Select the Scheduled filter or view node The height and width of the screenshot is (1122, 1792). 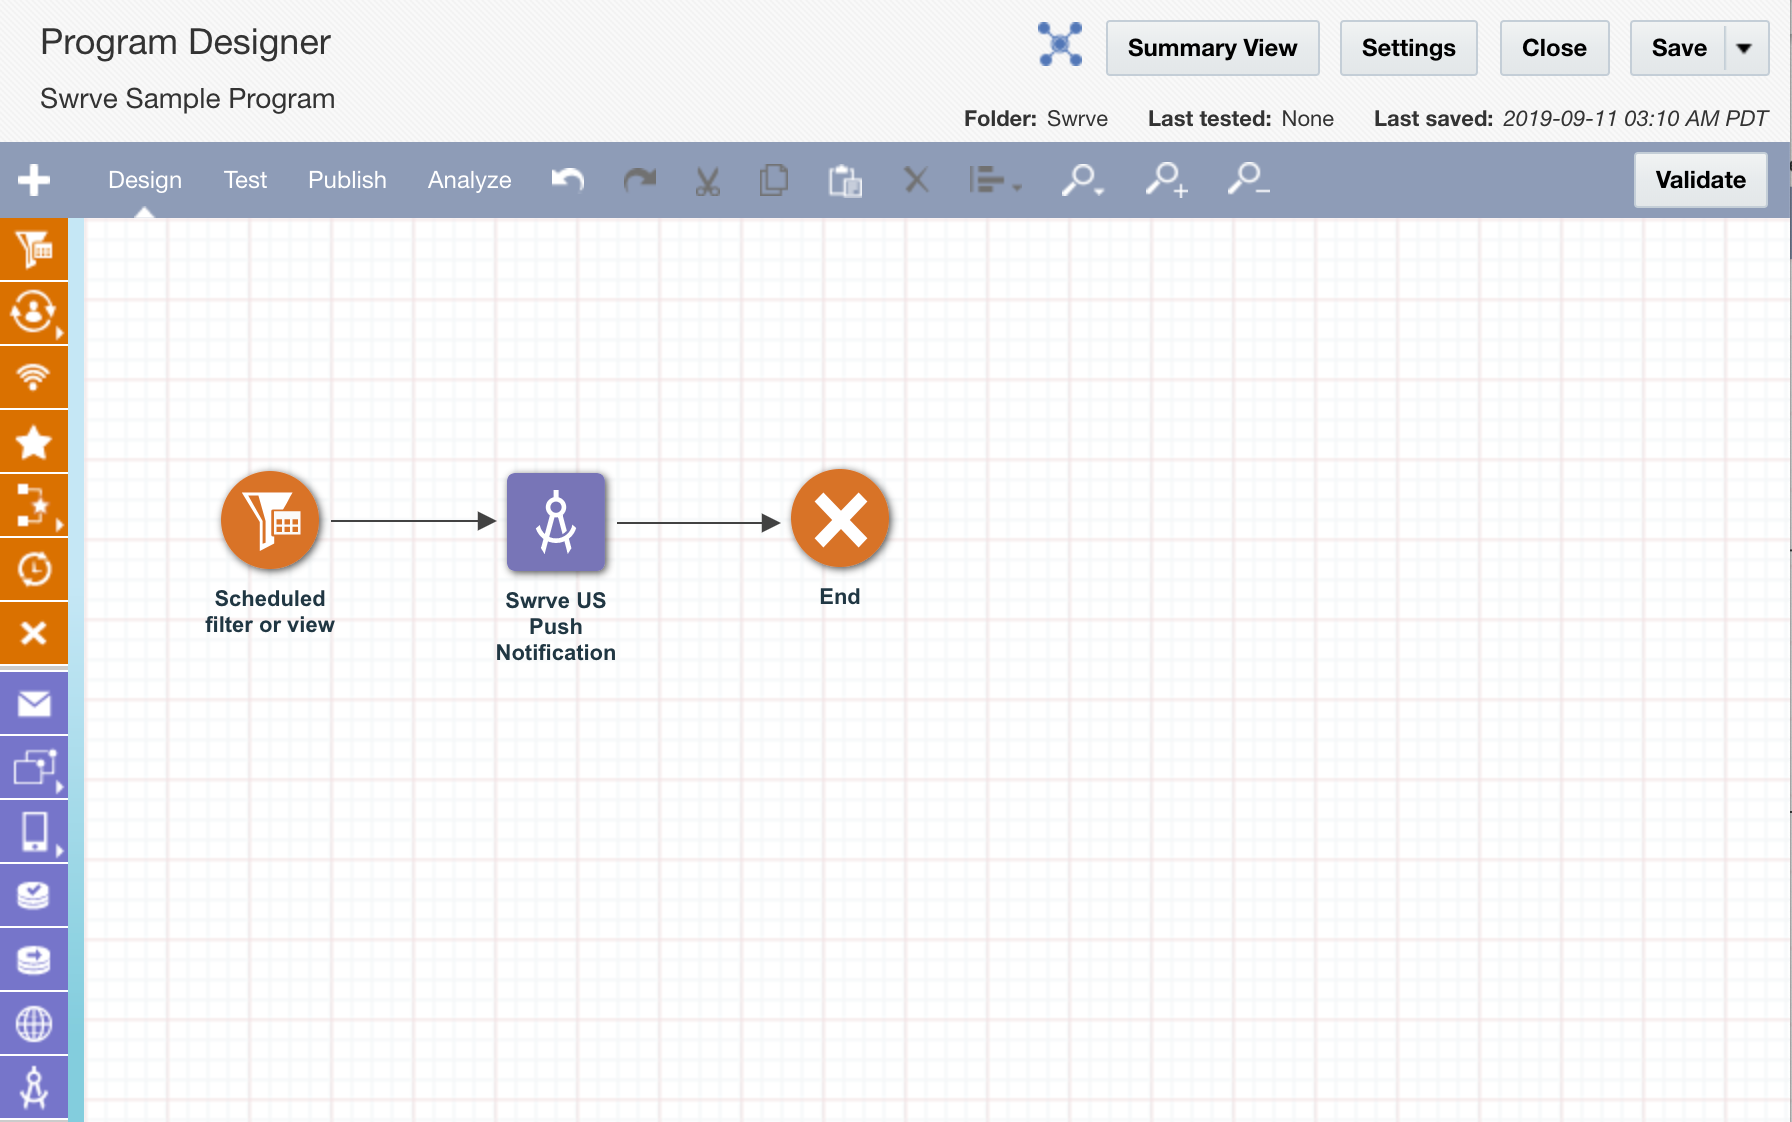tap(270, 520)
